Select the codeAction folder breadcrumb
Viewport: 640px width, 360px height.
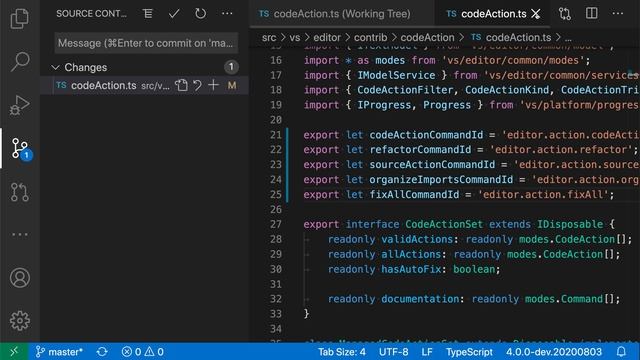point(427,38)
